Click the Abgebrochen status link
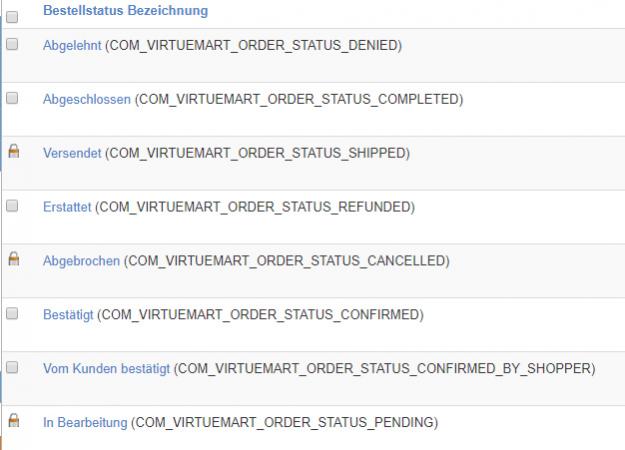625x450 pixels. coord(81,261)
